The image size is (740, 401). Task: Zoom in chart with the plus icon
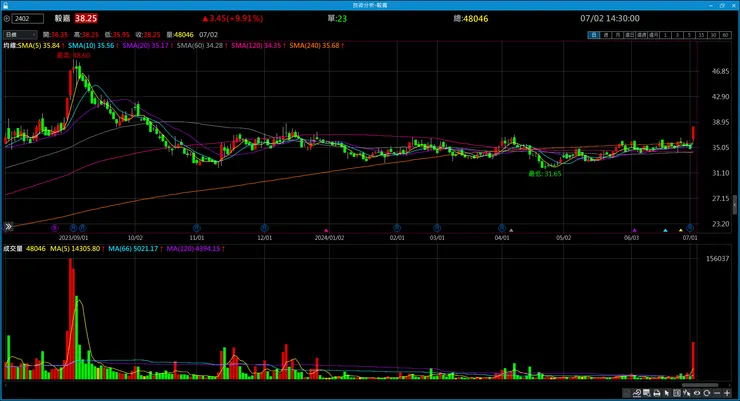[727, 393]
